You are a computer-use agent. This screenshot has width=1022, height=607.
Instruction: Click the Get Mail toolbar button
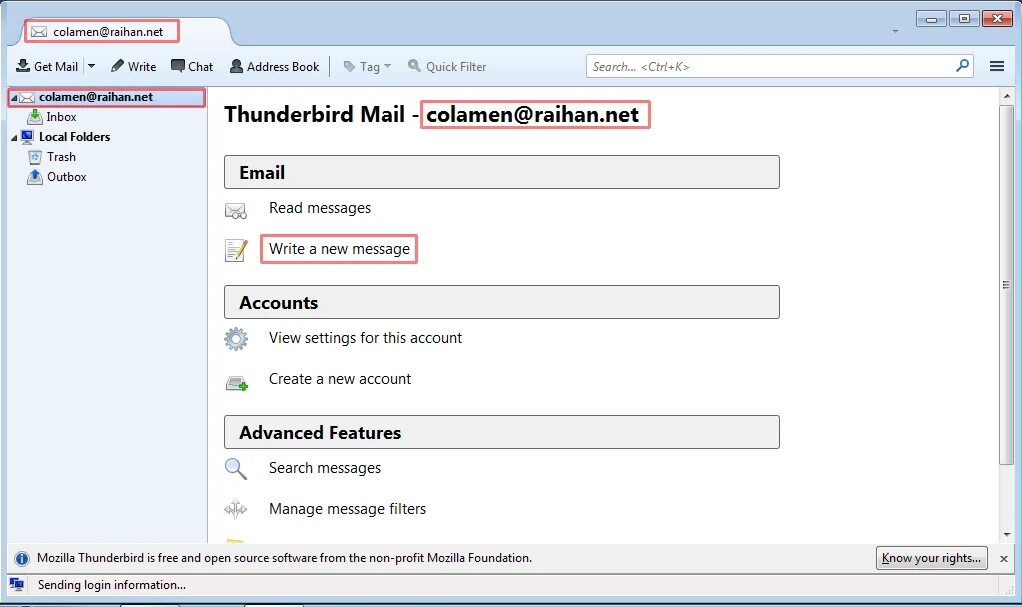tap(47, 67)
